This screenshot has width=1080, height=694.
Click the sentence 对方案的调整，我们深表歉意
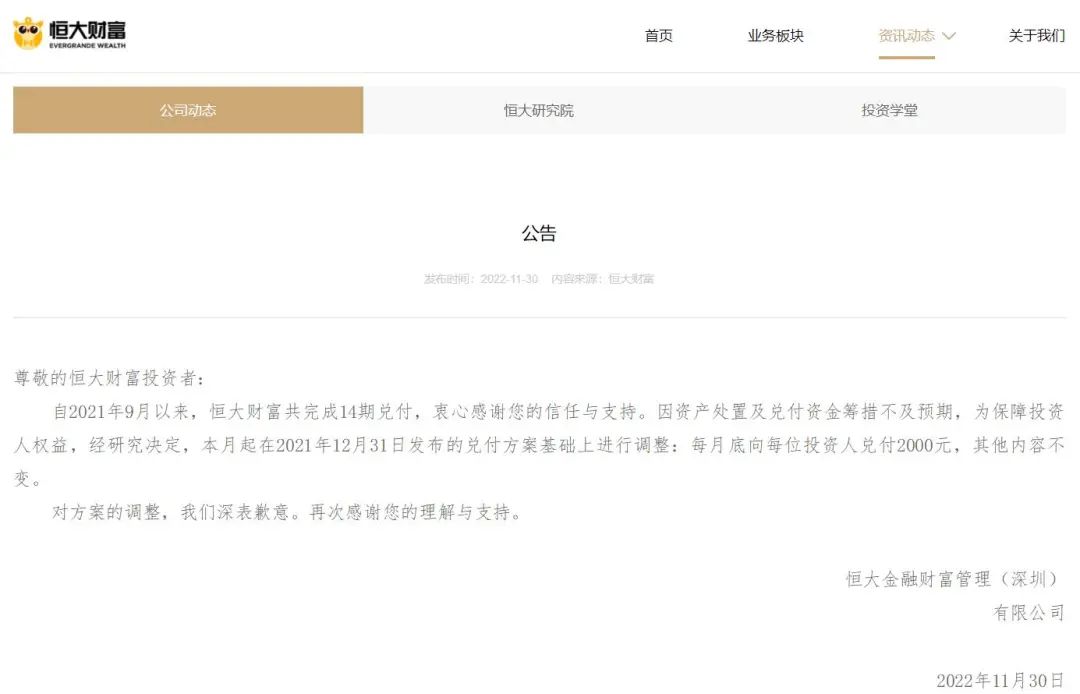pyautogui.click(x=171, y=512)
